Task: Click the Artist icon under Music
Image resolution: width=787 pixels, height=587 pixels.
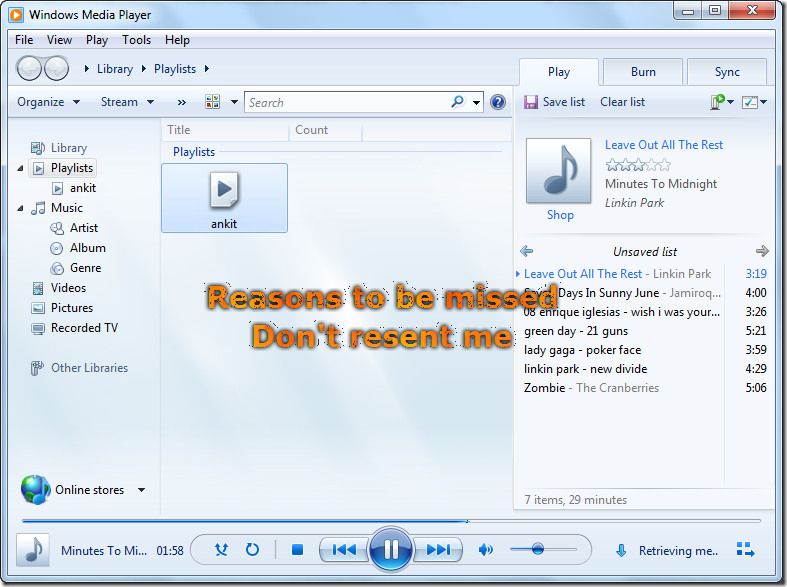Action: [x=57, y=228]
